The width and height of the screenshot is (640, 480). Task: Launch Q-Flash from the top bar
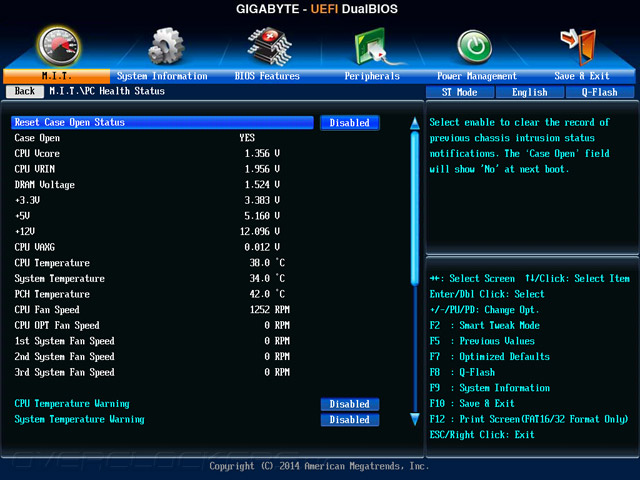click(600, 92)
